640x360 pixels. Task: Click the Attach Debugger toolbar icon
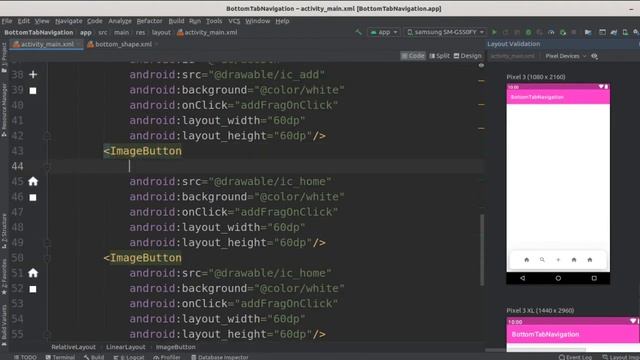click(563, 32)
